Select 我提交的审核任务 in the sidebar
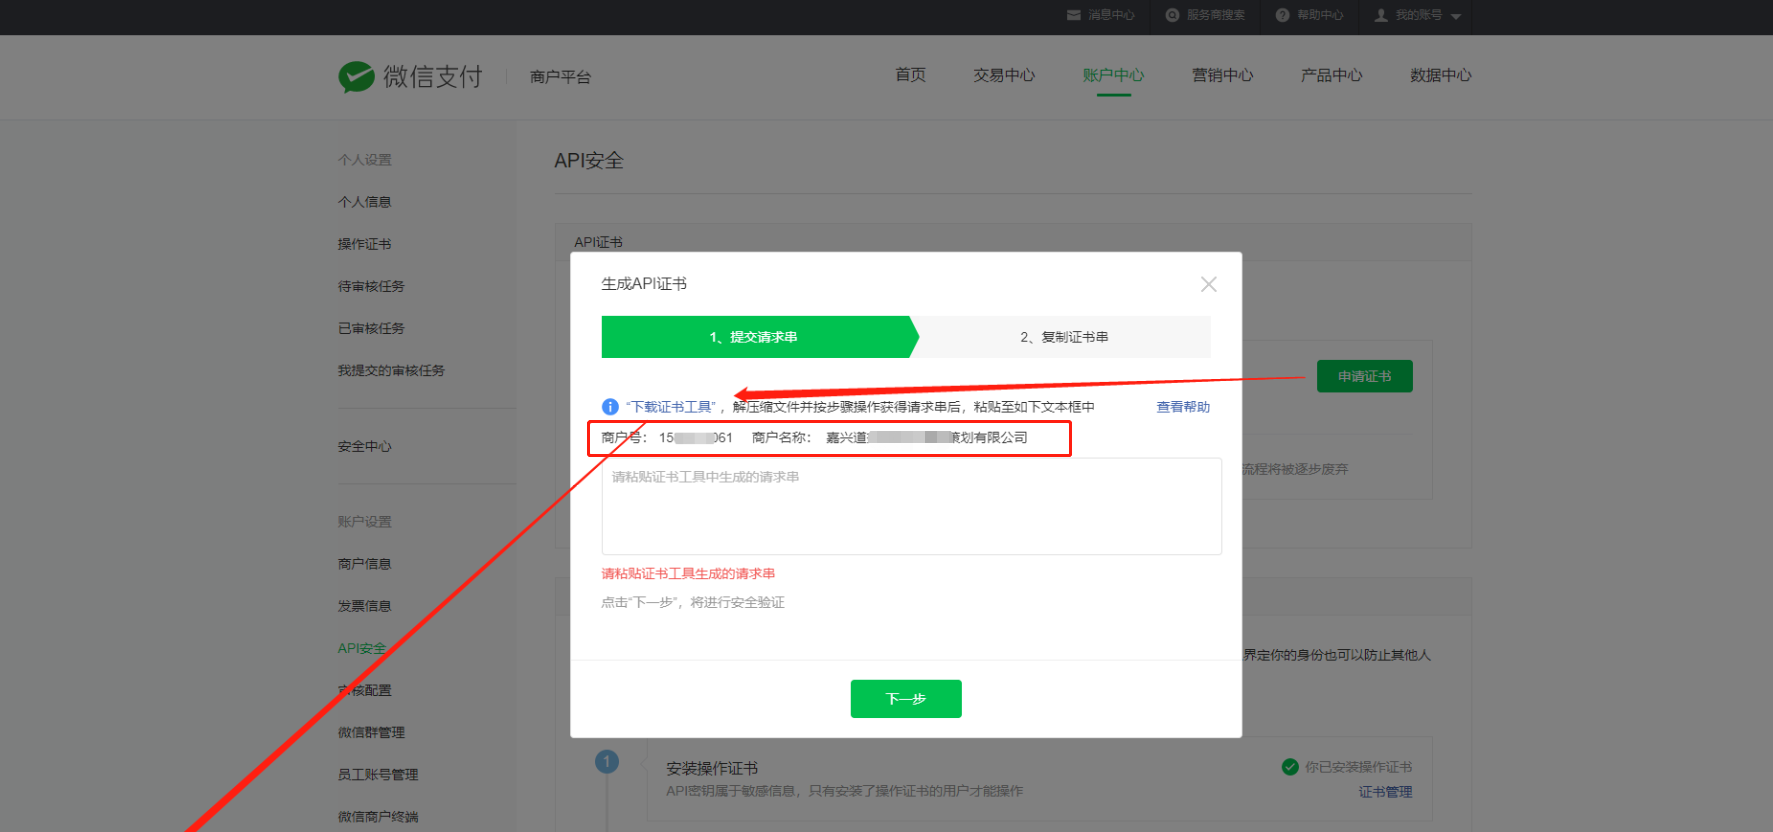 tap(391, 370)
